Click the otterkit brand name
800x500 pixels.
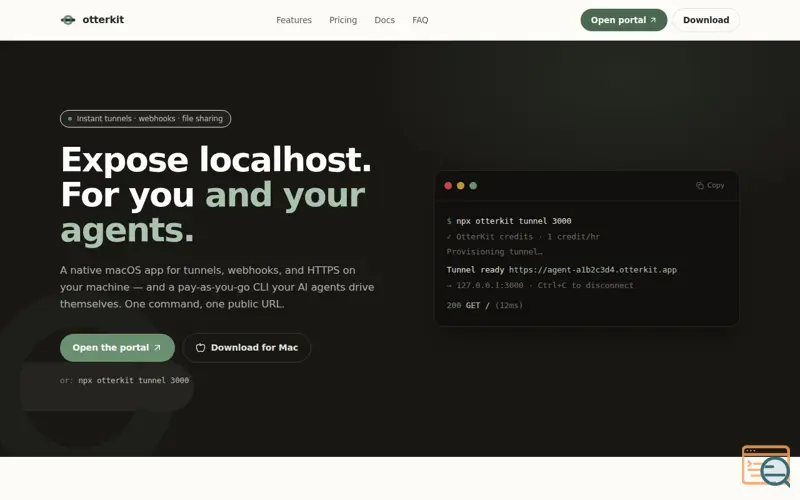point(103,19)
